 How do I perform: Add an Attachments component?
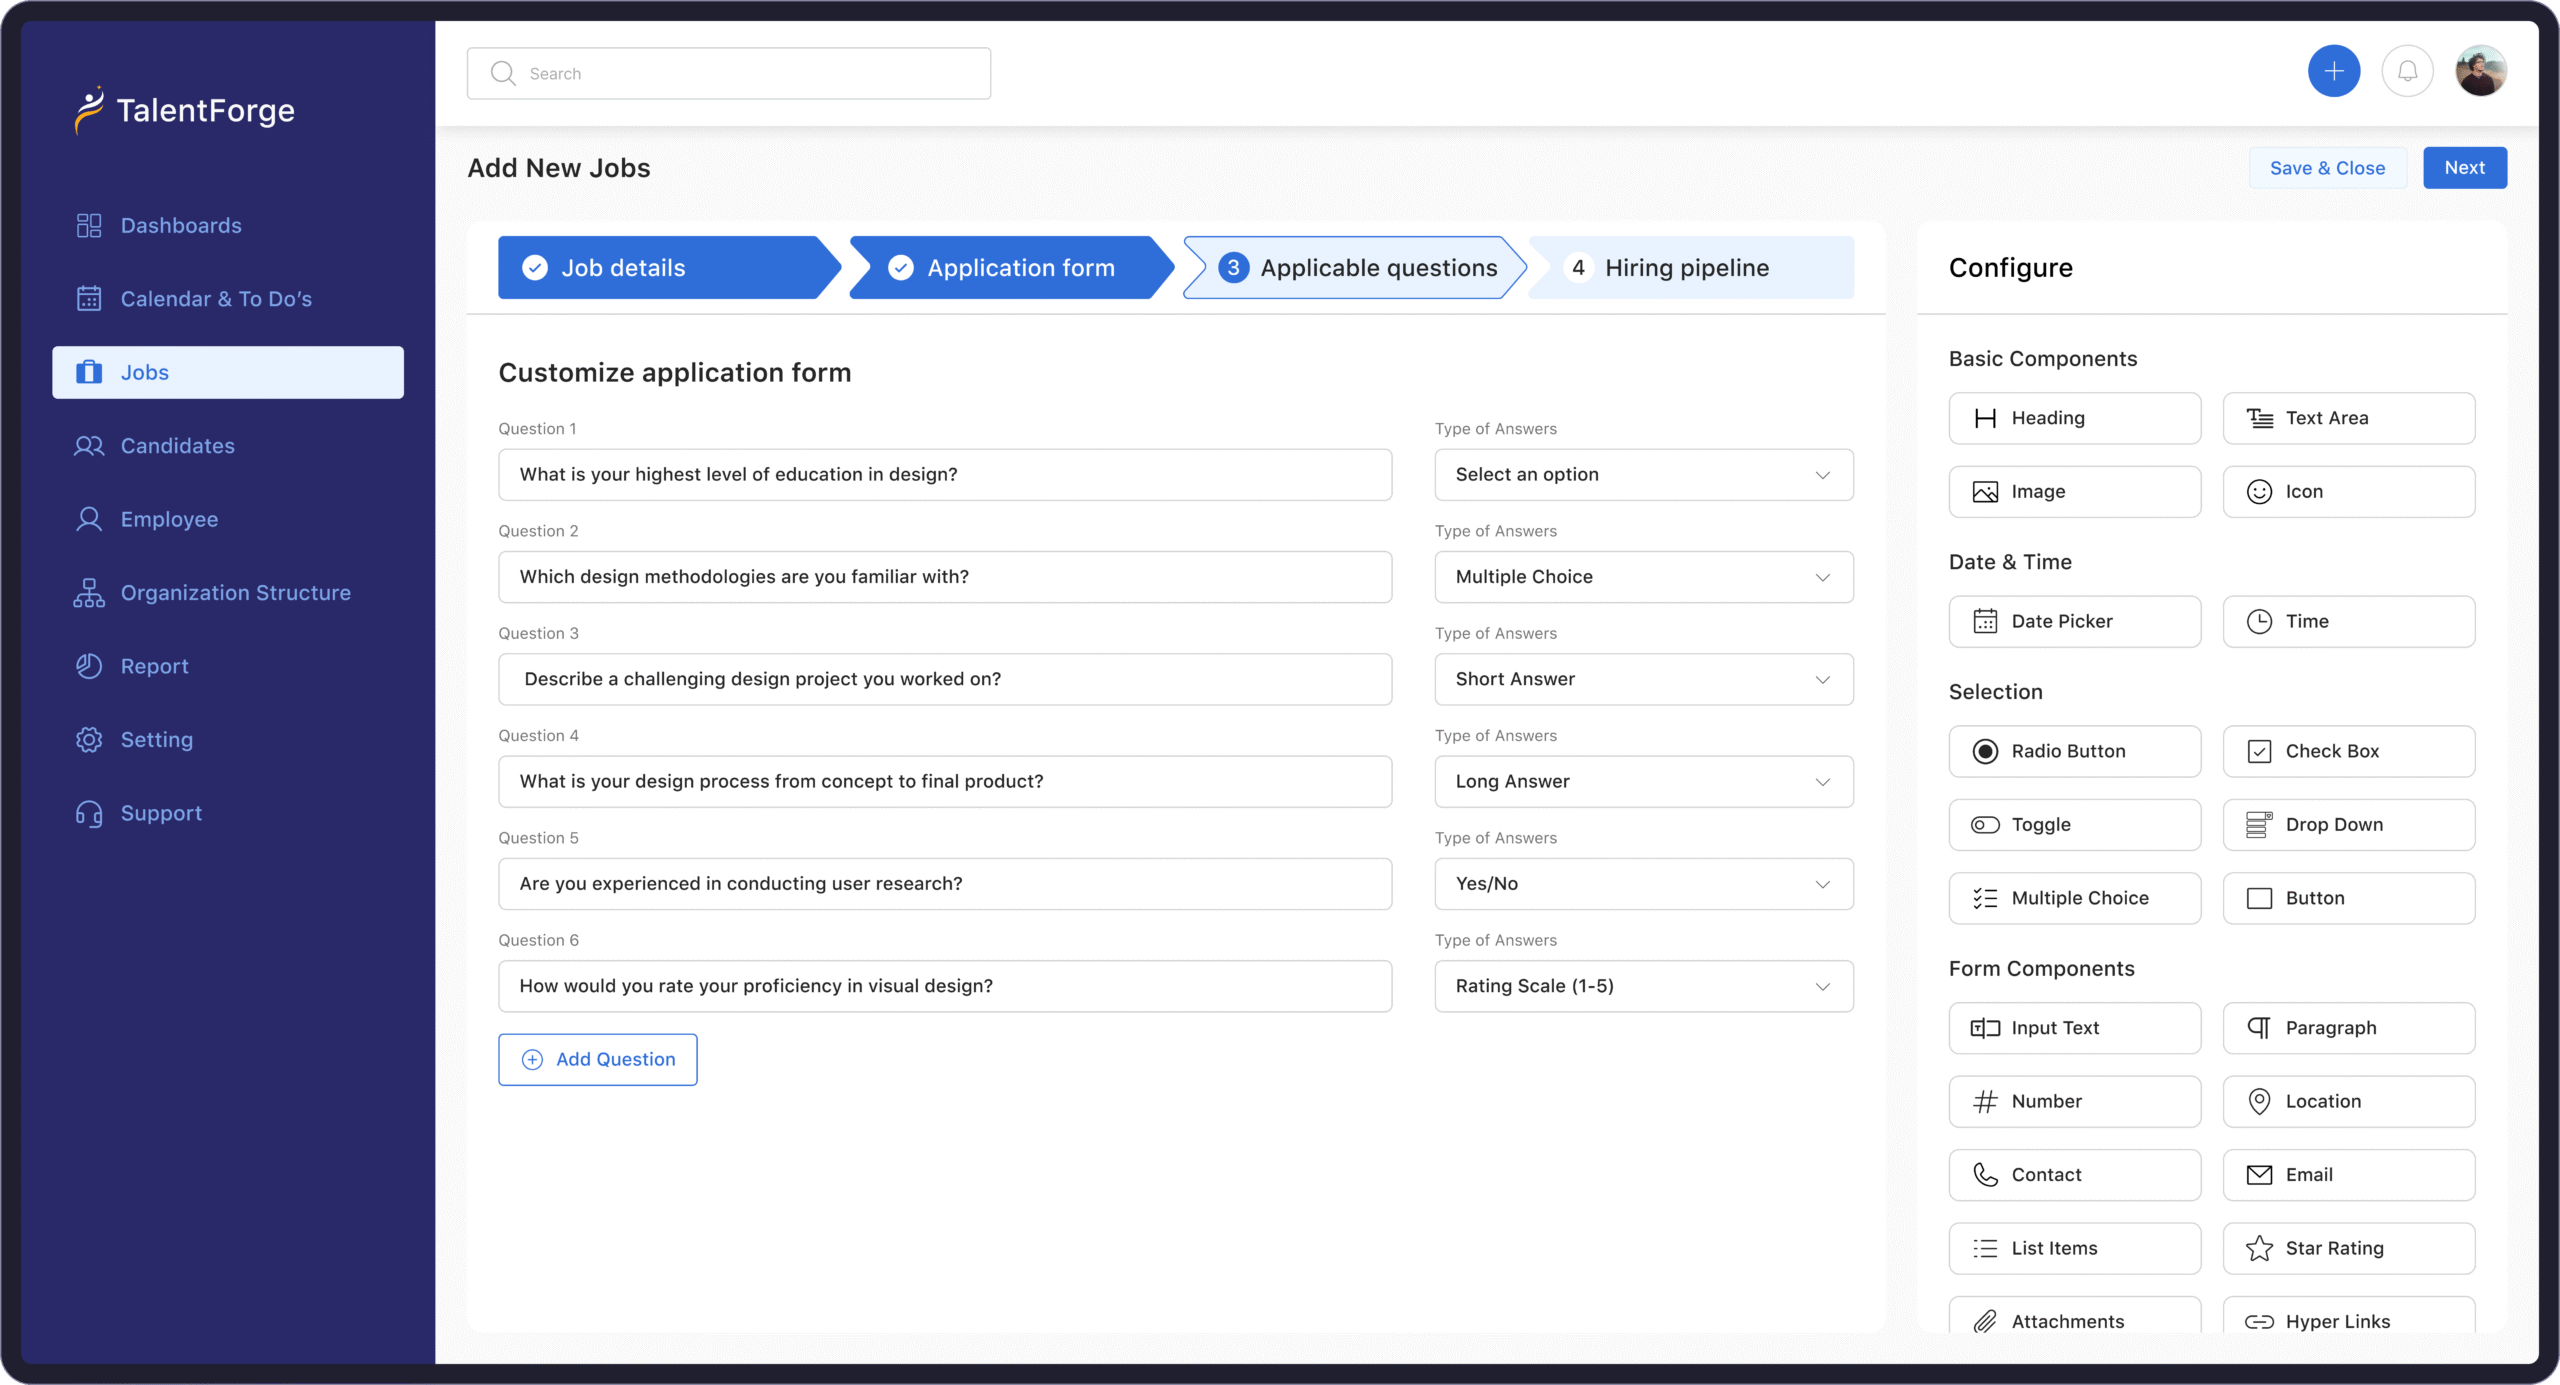coord(2074,1316)
